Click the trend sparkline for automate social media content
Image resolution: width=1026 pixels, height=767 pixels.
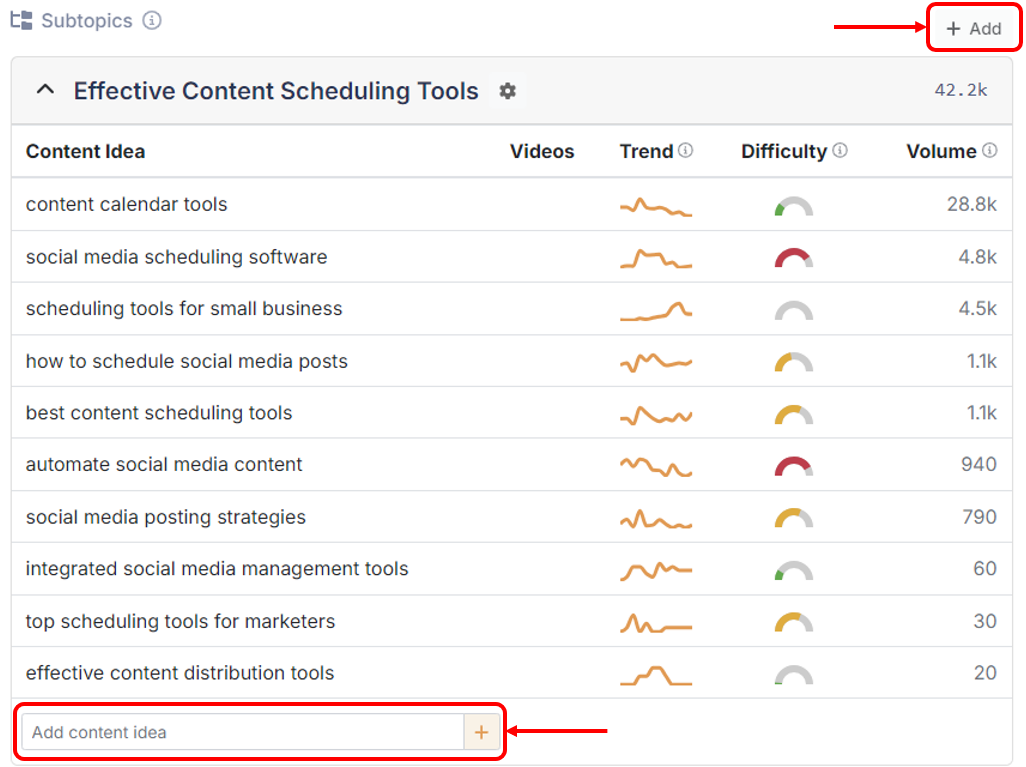(x=655, y=464)
